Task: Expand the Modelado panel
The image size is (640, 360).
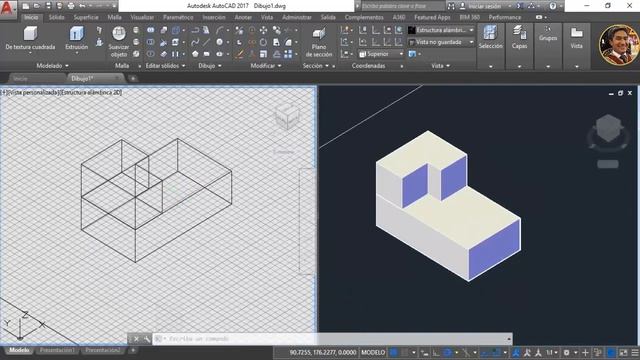Action: click(53, 66)
